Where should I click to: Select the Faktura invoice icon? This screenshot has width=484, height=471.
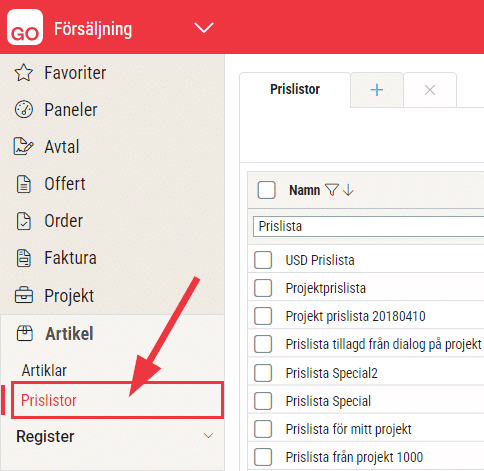(24, 258)
